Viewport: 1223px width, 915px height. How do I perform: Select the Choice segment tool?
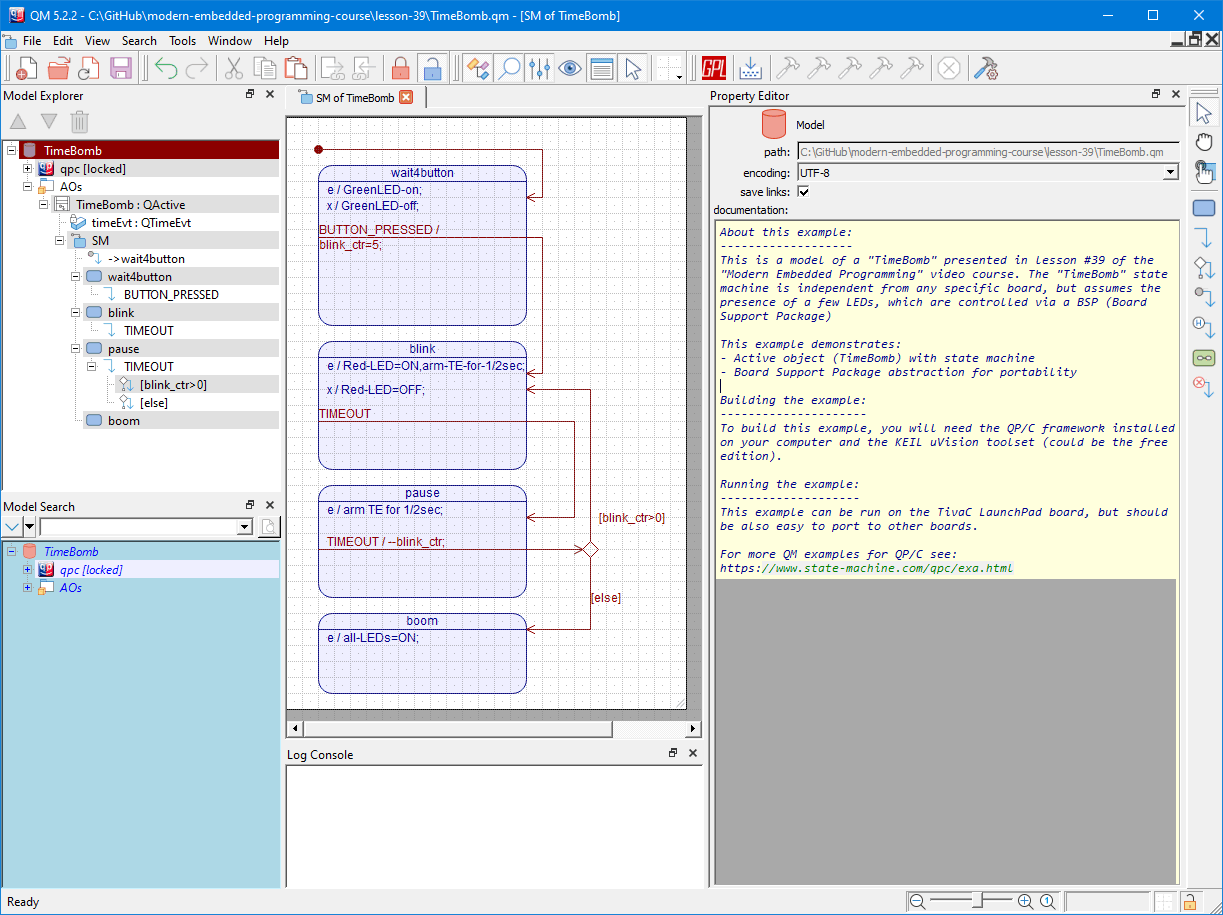[x=1204, y=268]
